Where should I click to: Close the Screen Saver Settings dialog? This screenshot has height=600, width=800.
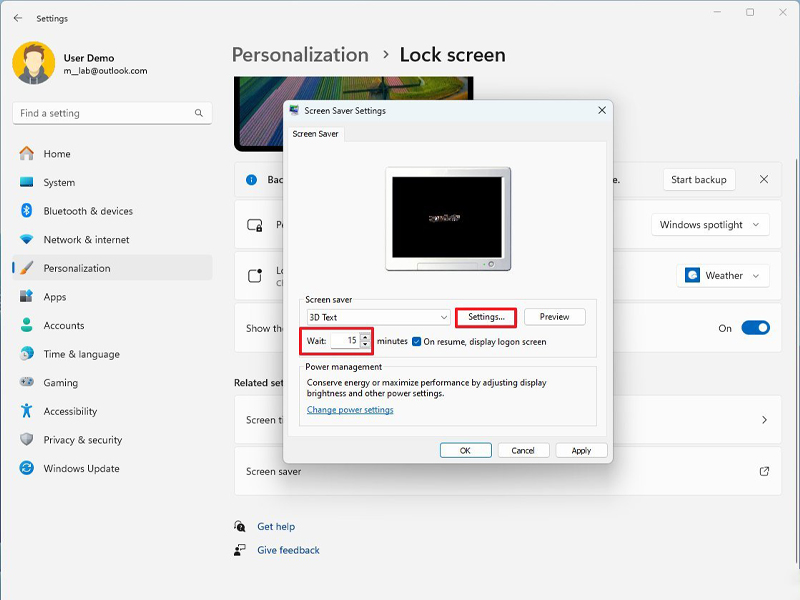602,110
